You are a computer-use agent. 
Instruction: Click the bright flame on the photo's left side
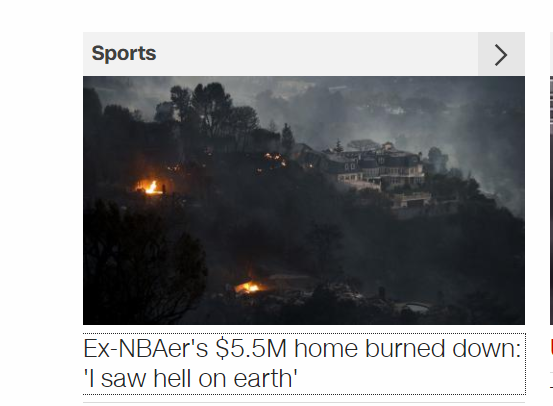click(x=151, y=187)
